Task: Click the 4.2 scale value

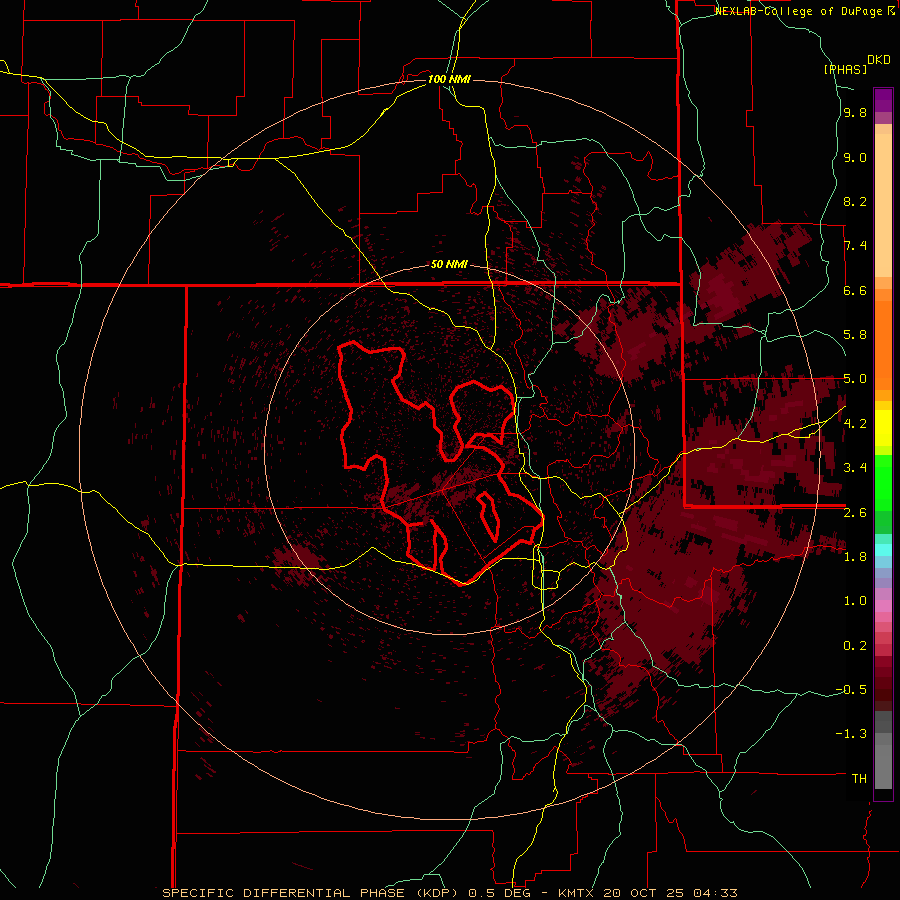Action: point(855,424)
